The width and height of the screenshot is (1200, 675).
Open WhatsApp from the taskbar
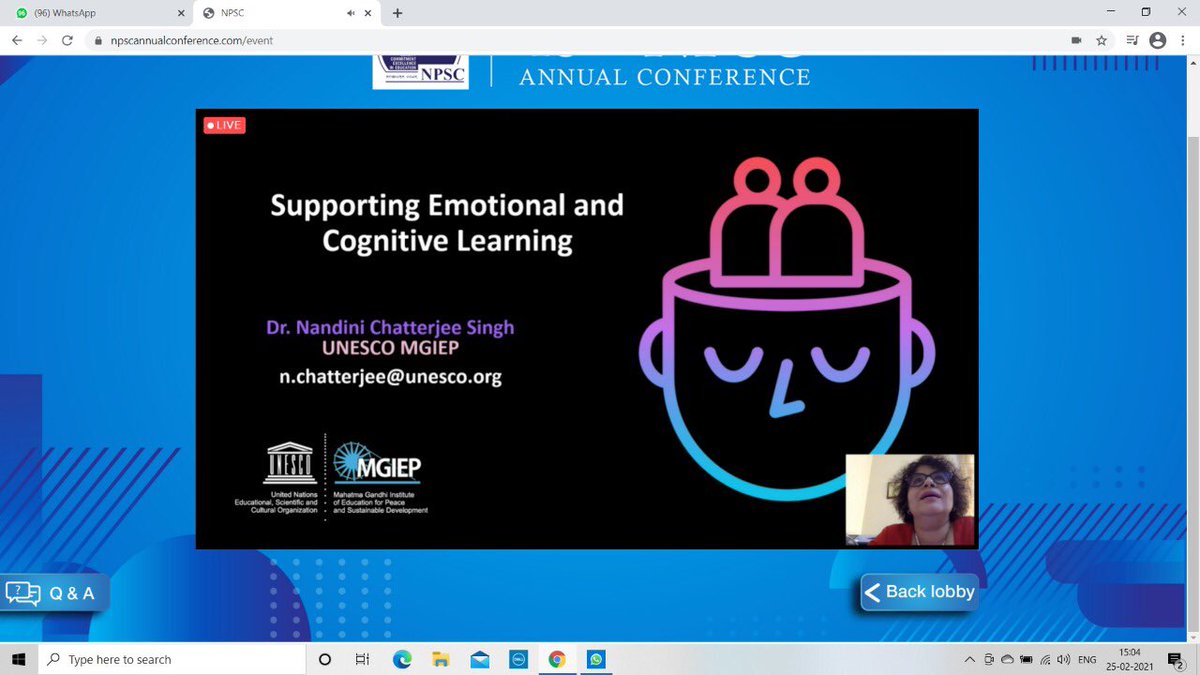(596, 660)
